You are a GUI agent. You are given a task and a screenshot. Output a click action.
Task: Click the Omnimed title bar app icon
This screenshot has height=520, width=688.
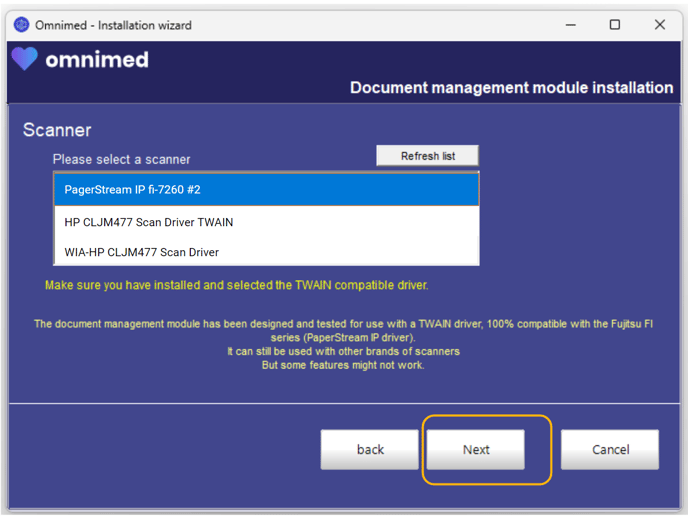[22, 25]
